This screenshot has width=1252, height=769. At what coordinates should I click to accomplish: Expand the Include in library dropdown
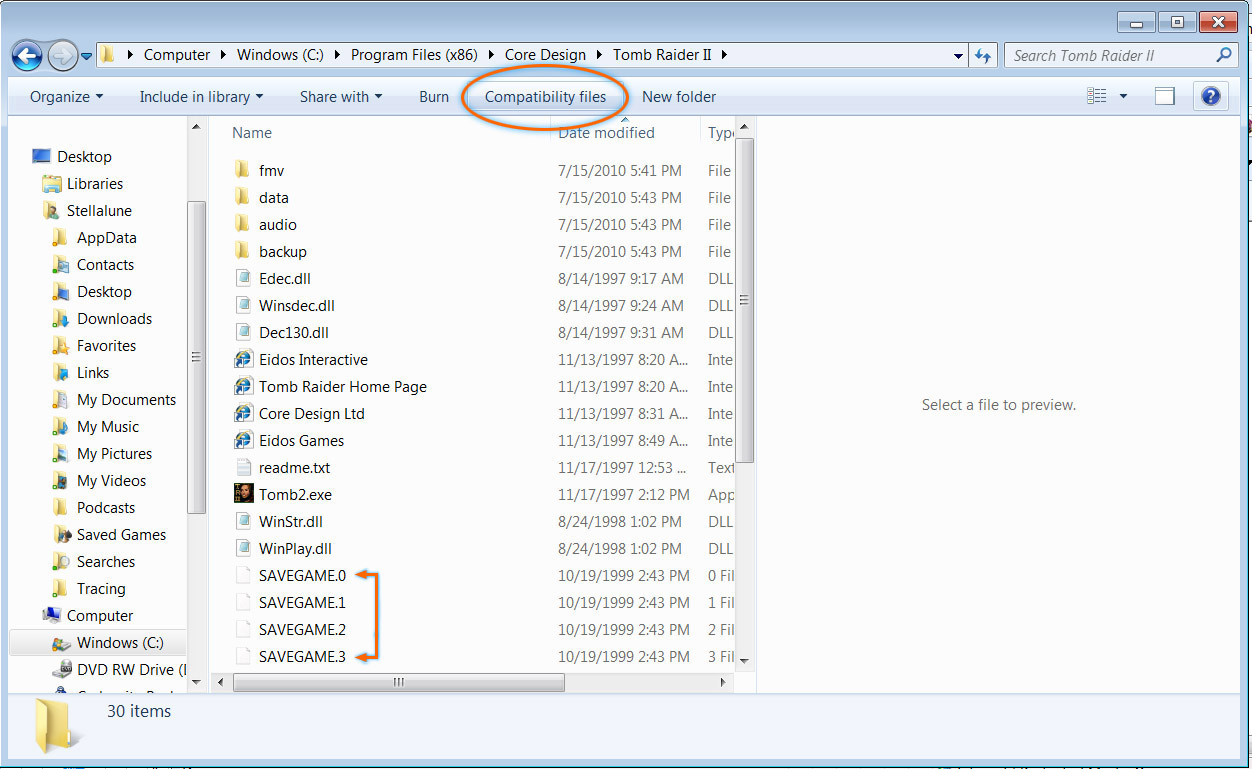[201, 97]
